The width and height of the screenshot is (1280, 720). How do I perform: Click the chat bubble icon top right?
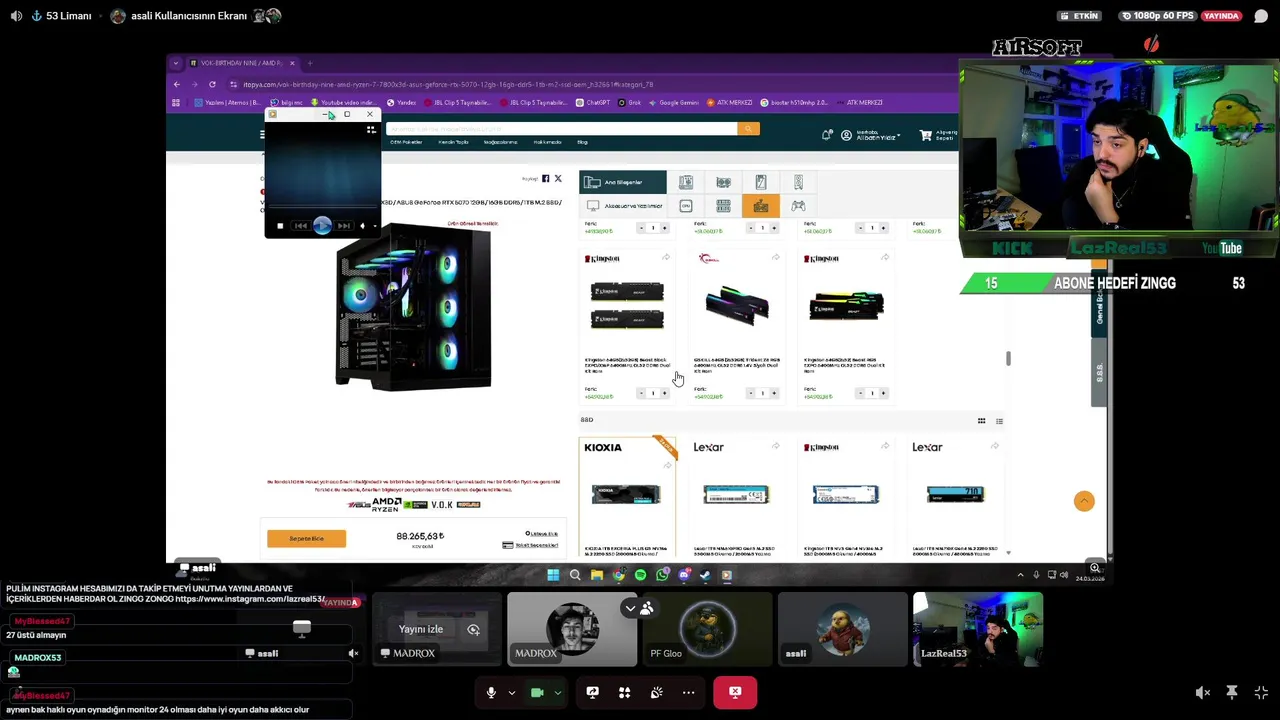(x=1261, y=16)
